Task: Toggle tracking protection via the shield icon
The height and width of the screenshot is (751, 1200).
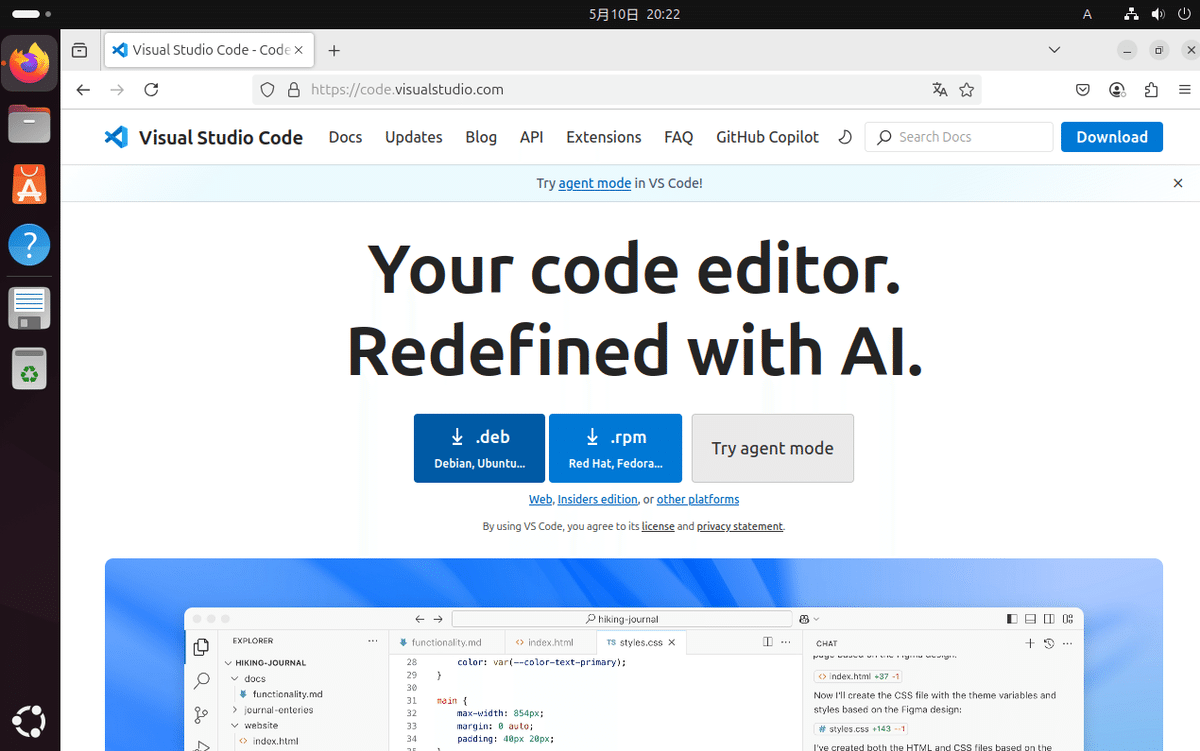Action: click(267, 89)
